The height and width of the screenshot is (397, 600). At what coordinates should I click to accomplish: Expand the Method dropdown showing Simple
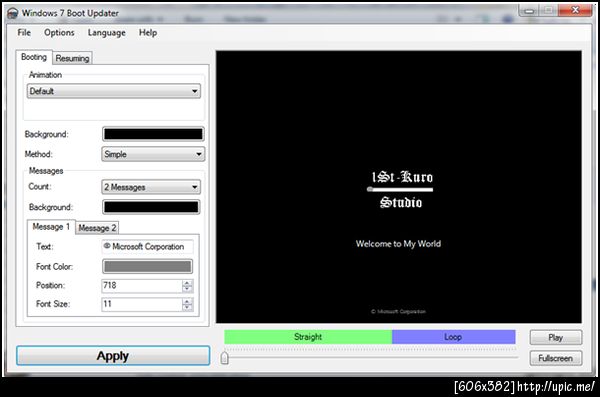tap(153, 154)
